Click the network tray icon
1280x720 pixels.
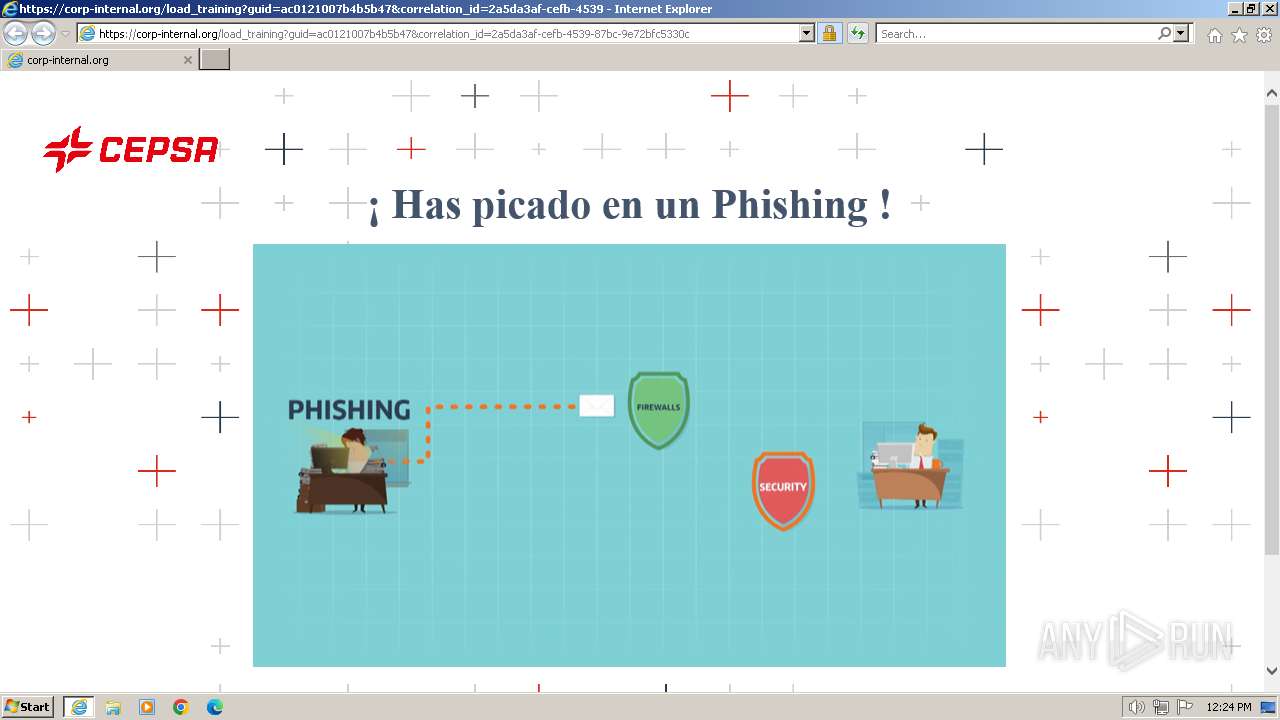tap(1161, 707)
